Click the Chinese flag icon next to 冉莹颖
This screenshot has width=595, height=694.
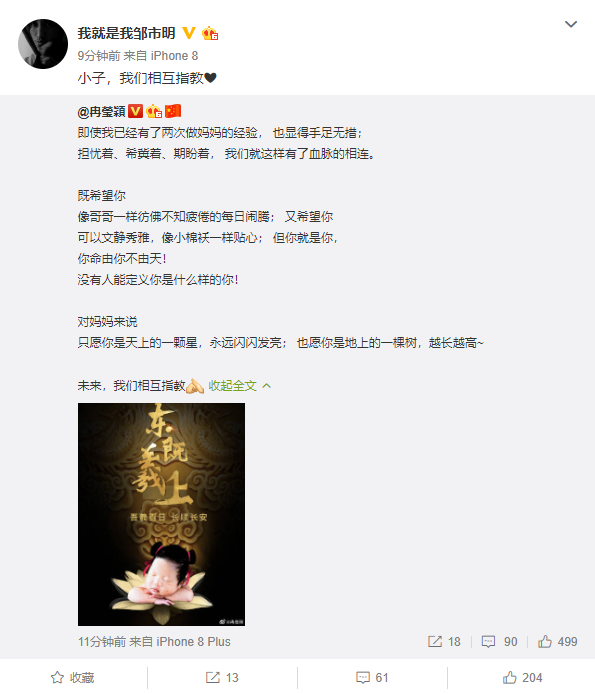coord(173,111)
